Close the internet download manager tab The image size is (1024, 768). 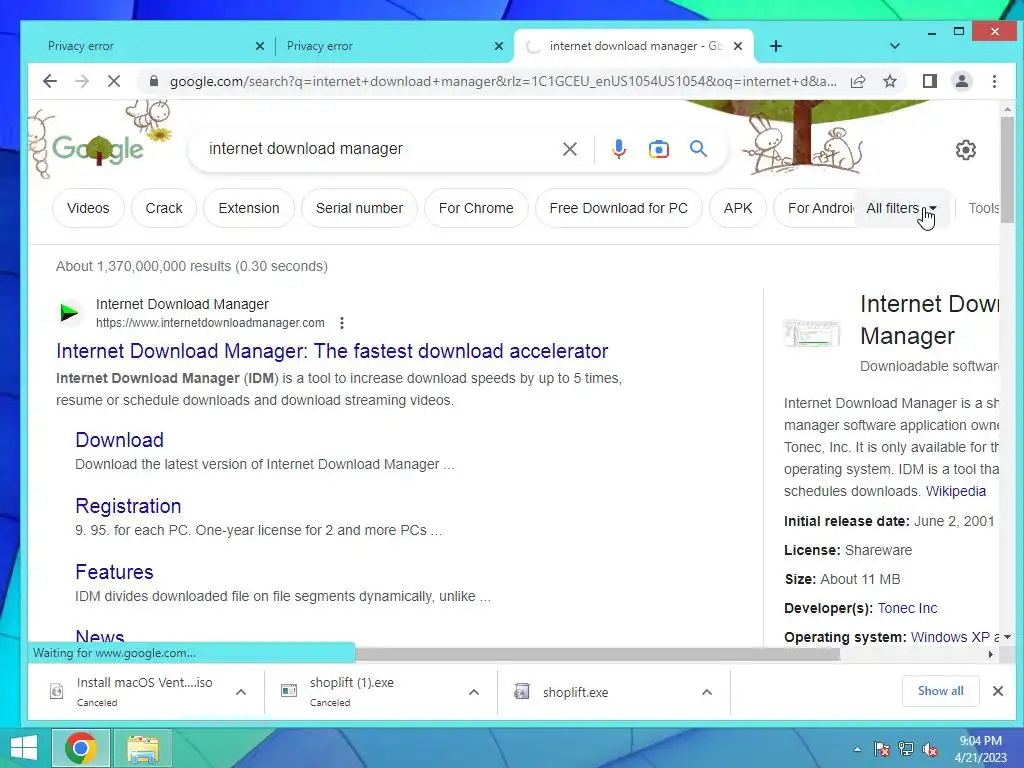click(x=737, y=46)
